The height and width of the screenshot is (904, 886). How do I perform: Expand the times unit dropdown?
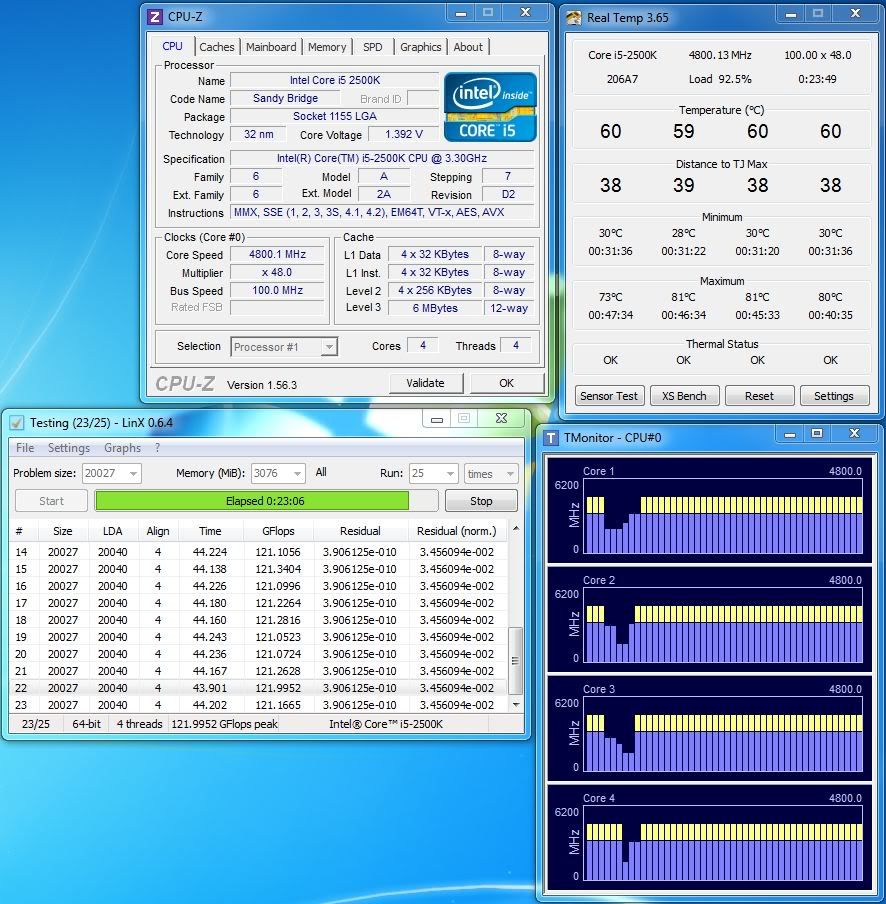click(510, 474)
